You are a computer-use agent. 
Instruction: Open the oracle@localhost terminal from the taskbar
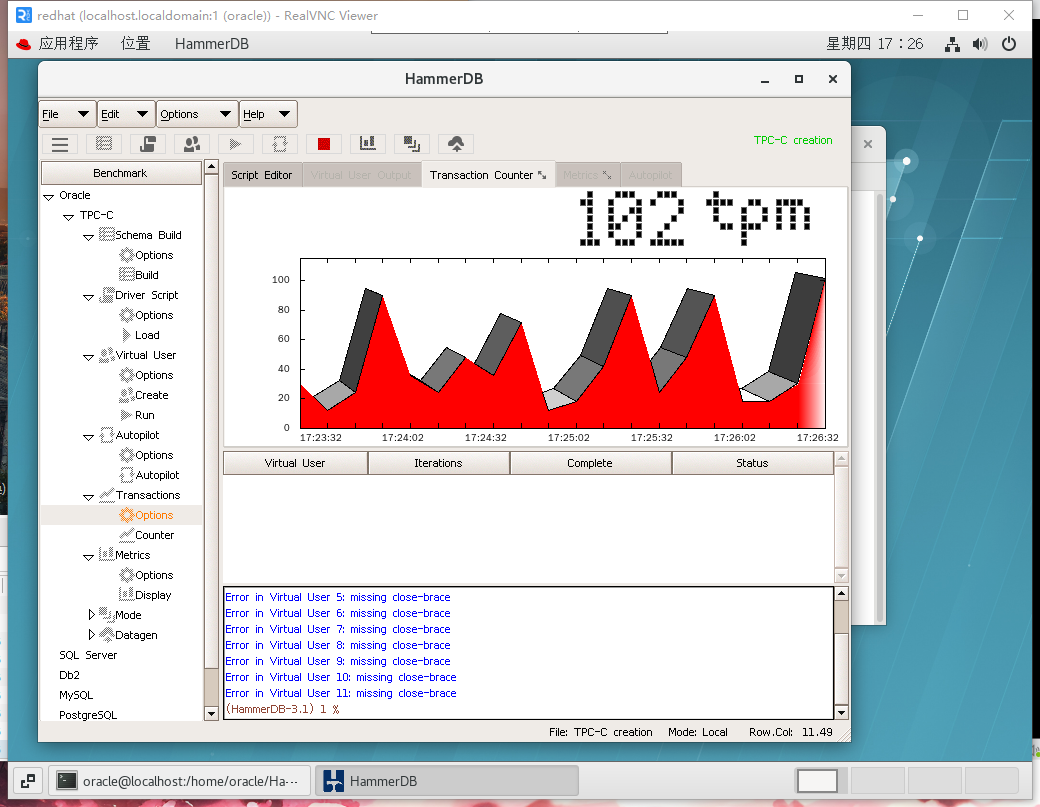(179, 781)
